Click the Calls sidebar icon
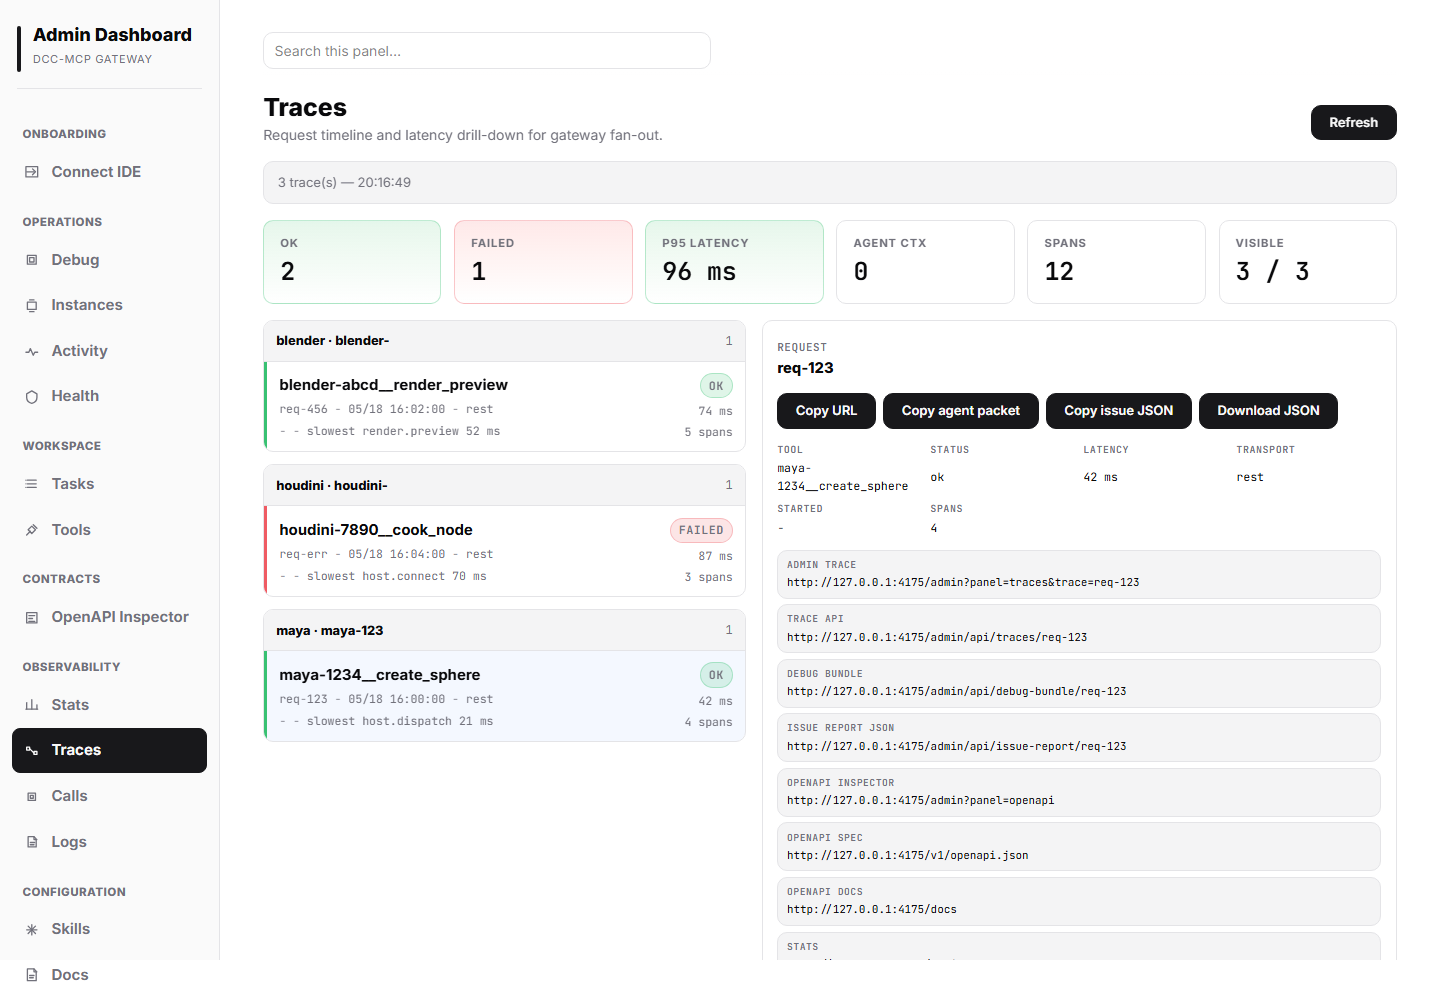This screenshot has width=1440, height=998. pyautogui.click(x=32, y=796)
